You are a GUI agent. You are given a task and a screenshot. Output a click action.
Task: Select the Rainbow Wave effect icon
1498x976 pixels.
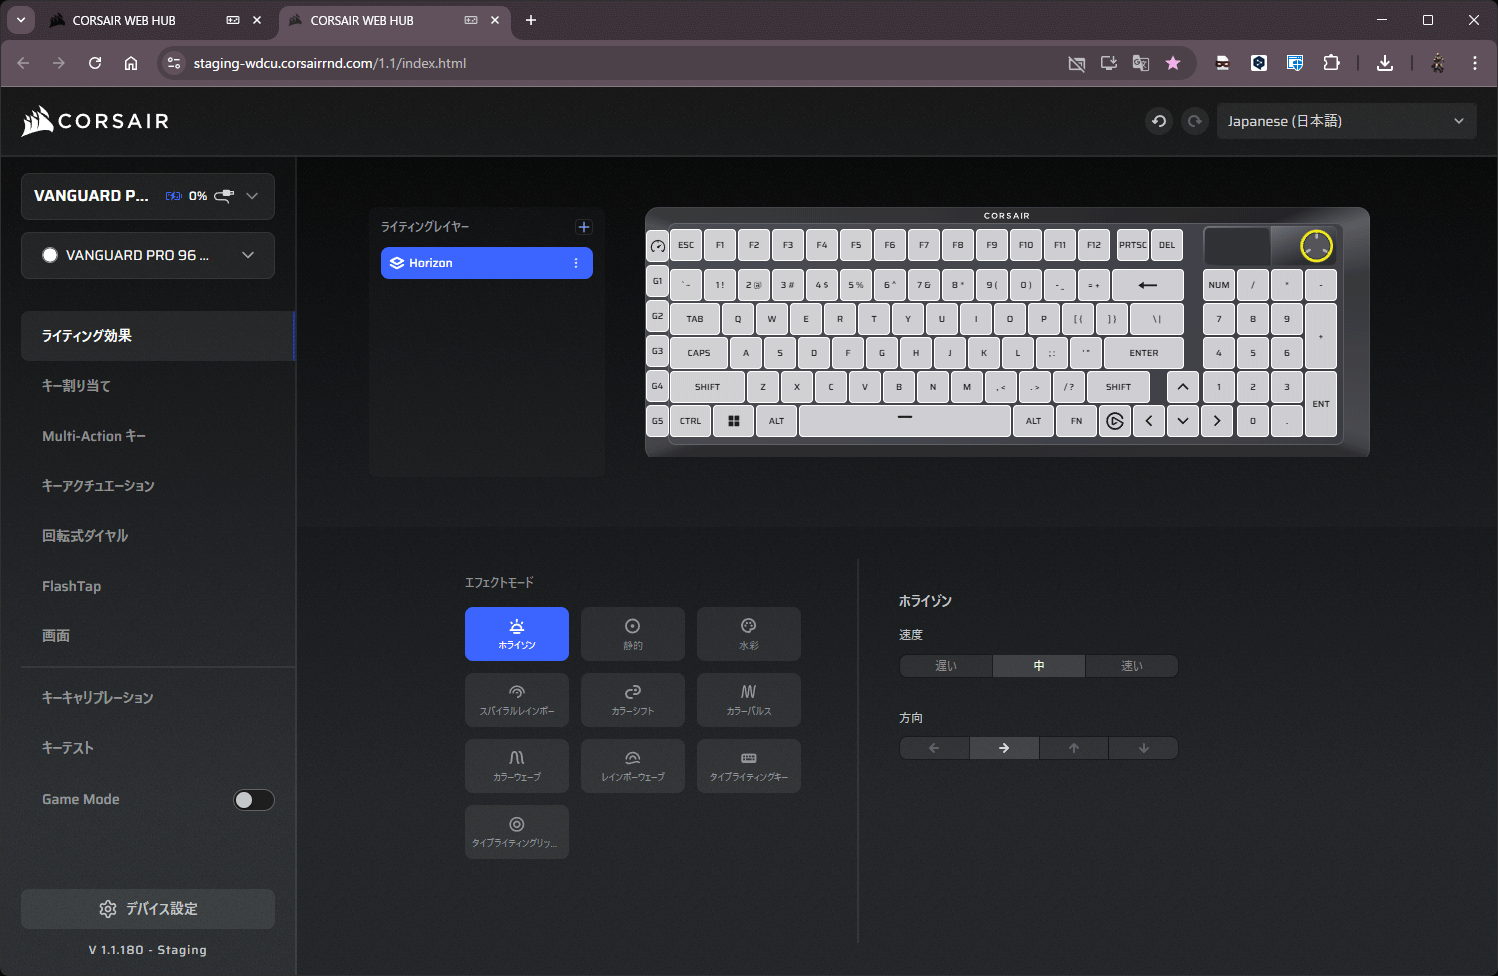click(x=633, y=758)
